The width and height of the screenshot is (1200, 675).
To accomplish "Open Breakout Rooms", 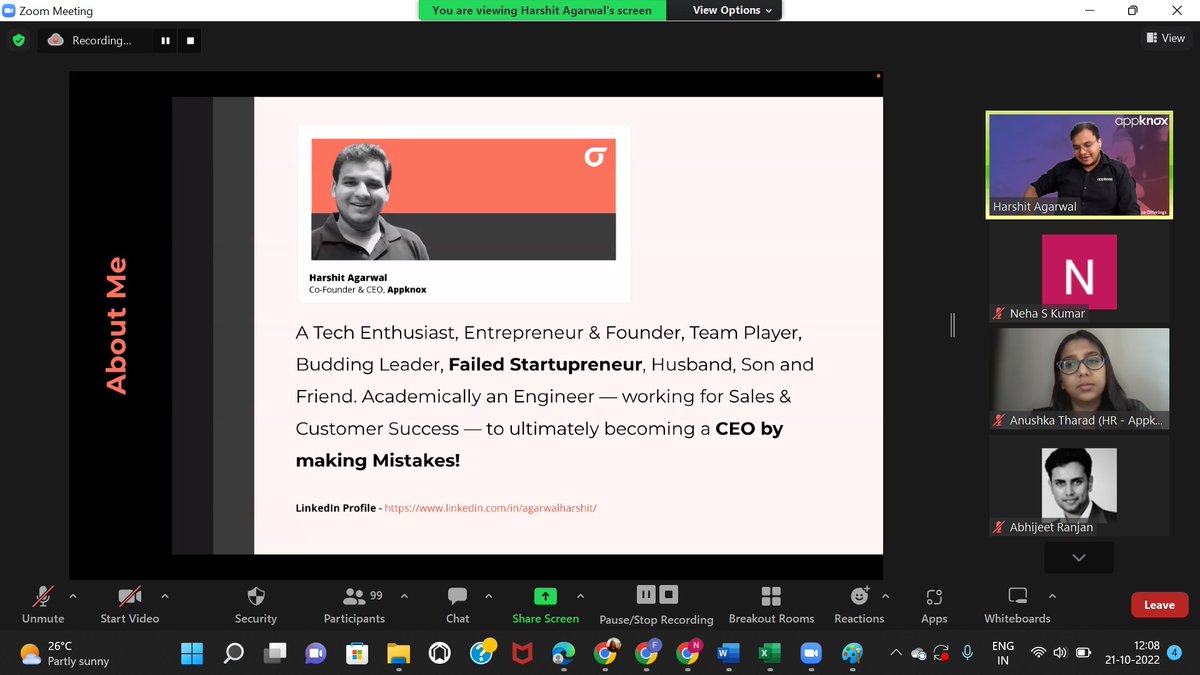I will pyautogui.click(x=771, y=604).
